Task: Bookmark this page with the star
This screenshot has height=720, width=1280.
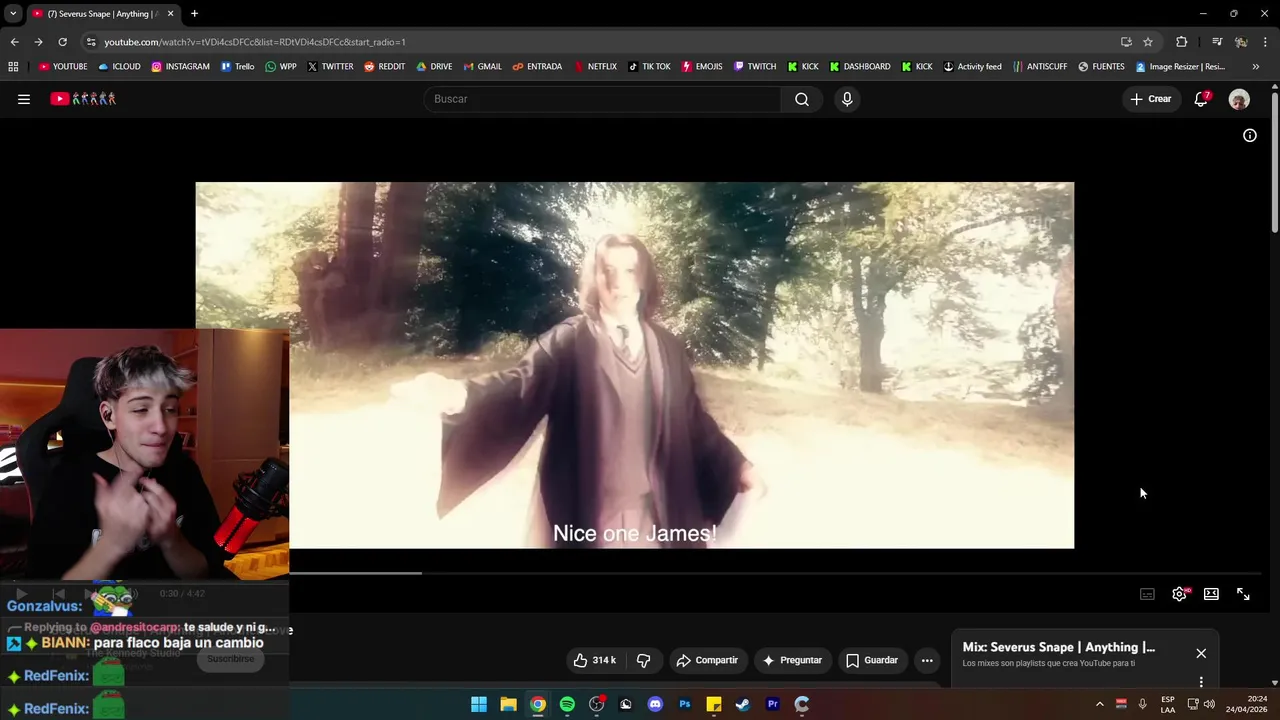Action: (x=1148, y=42)
